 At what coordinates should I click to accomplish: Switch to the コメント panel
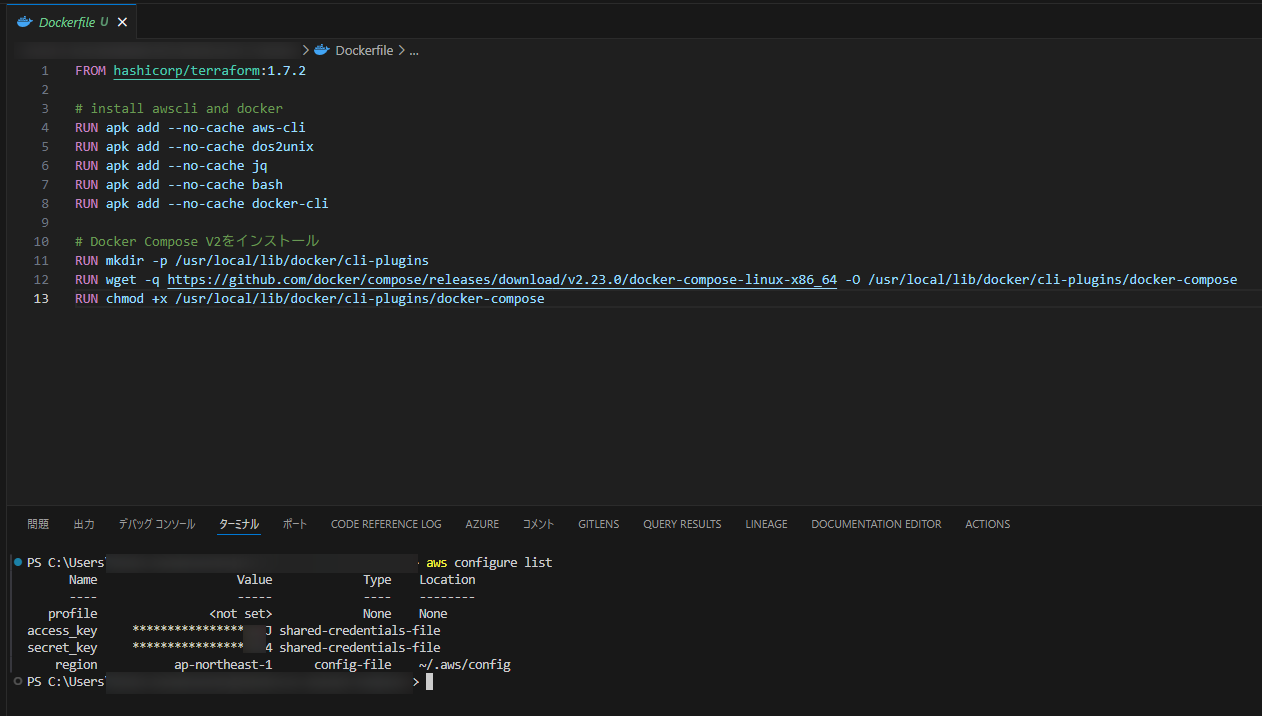click(538, 523)
